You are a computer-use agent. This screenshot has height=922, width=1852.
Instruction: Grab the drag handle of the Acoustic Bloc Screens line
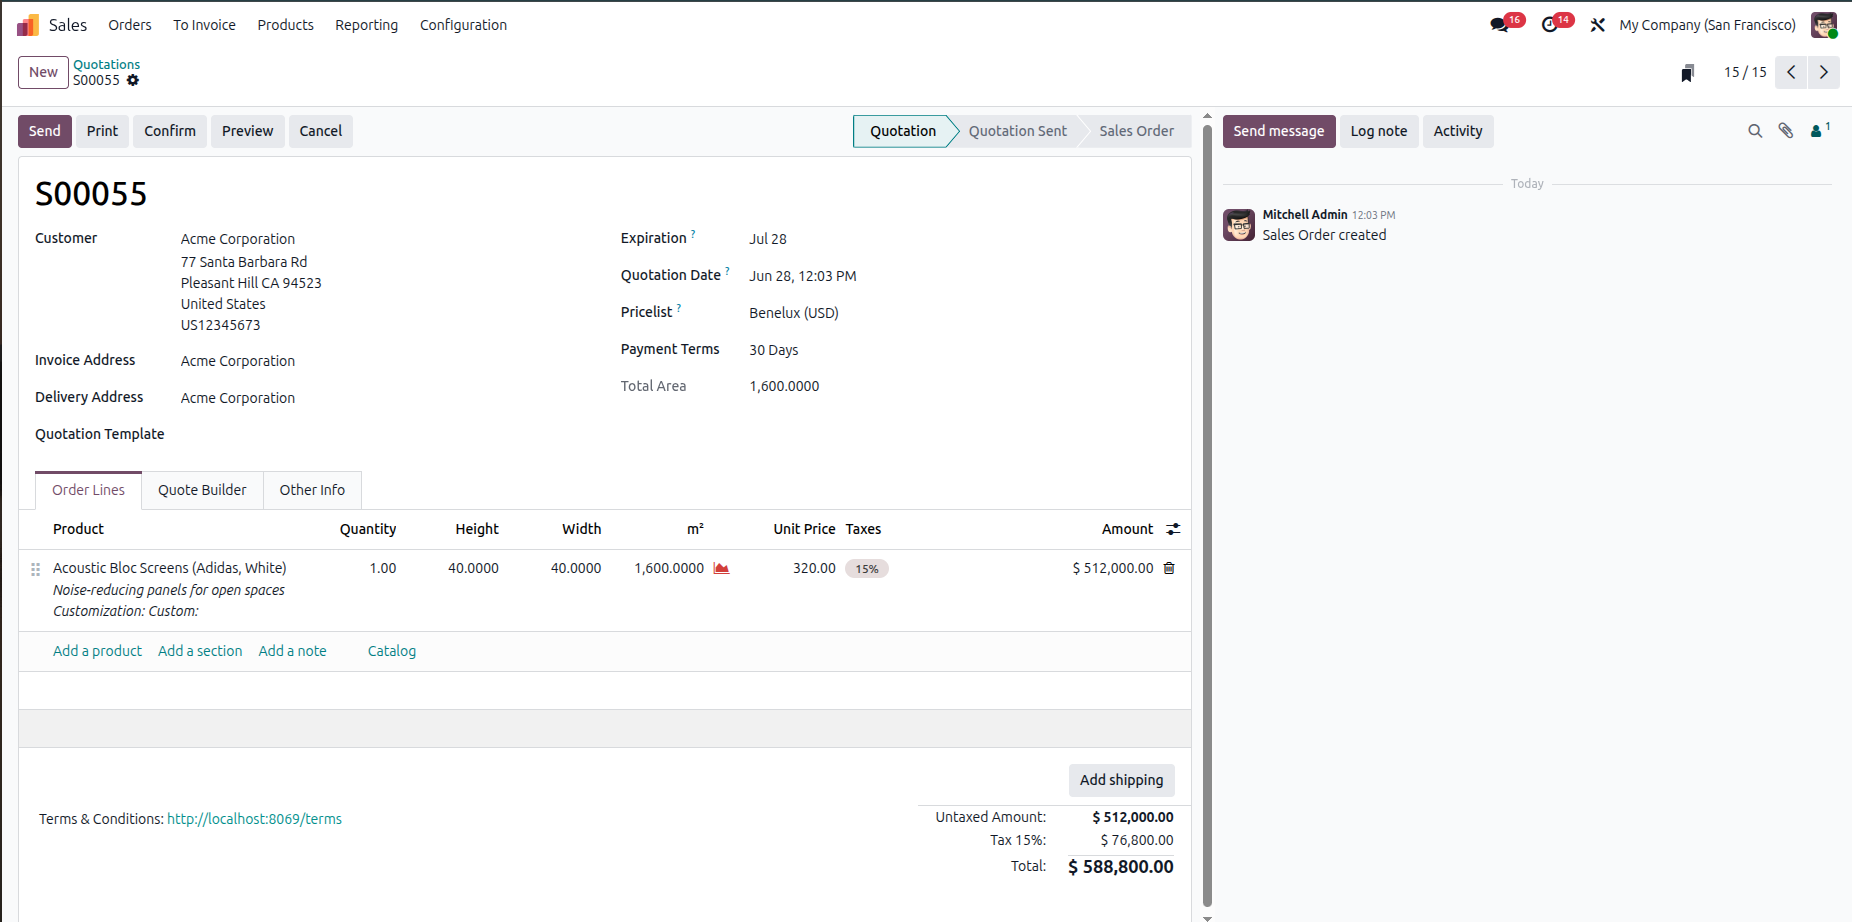tap(35, 569)
